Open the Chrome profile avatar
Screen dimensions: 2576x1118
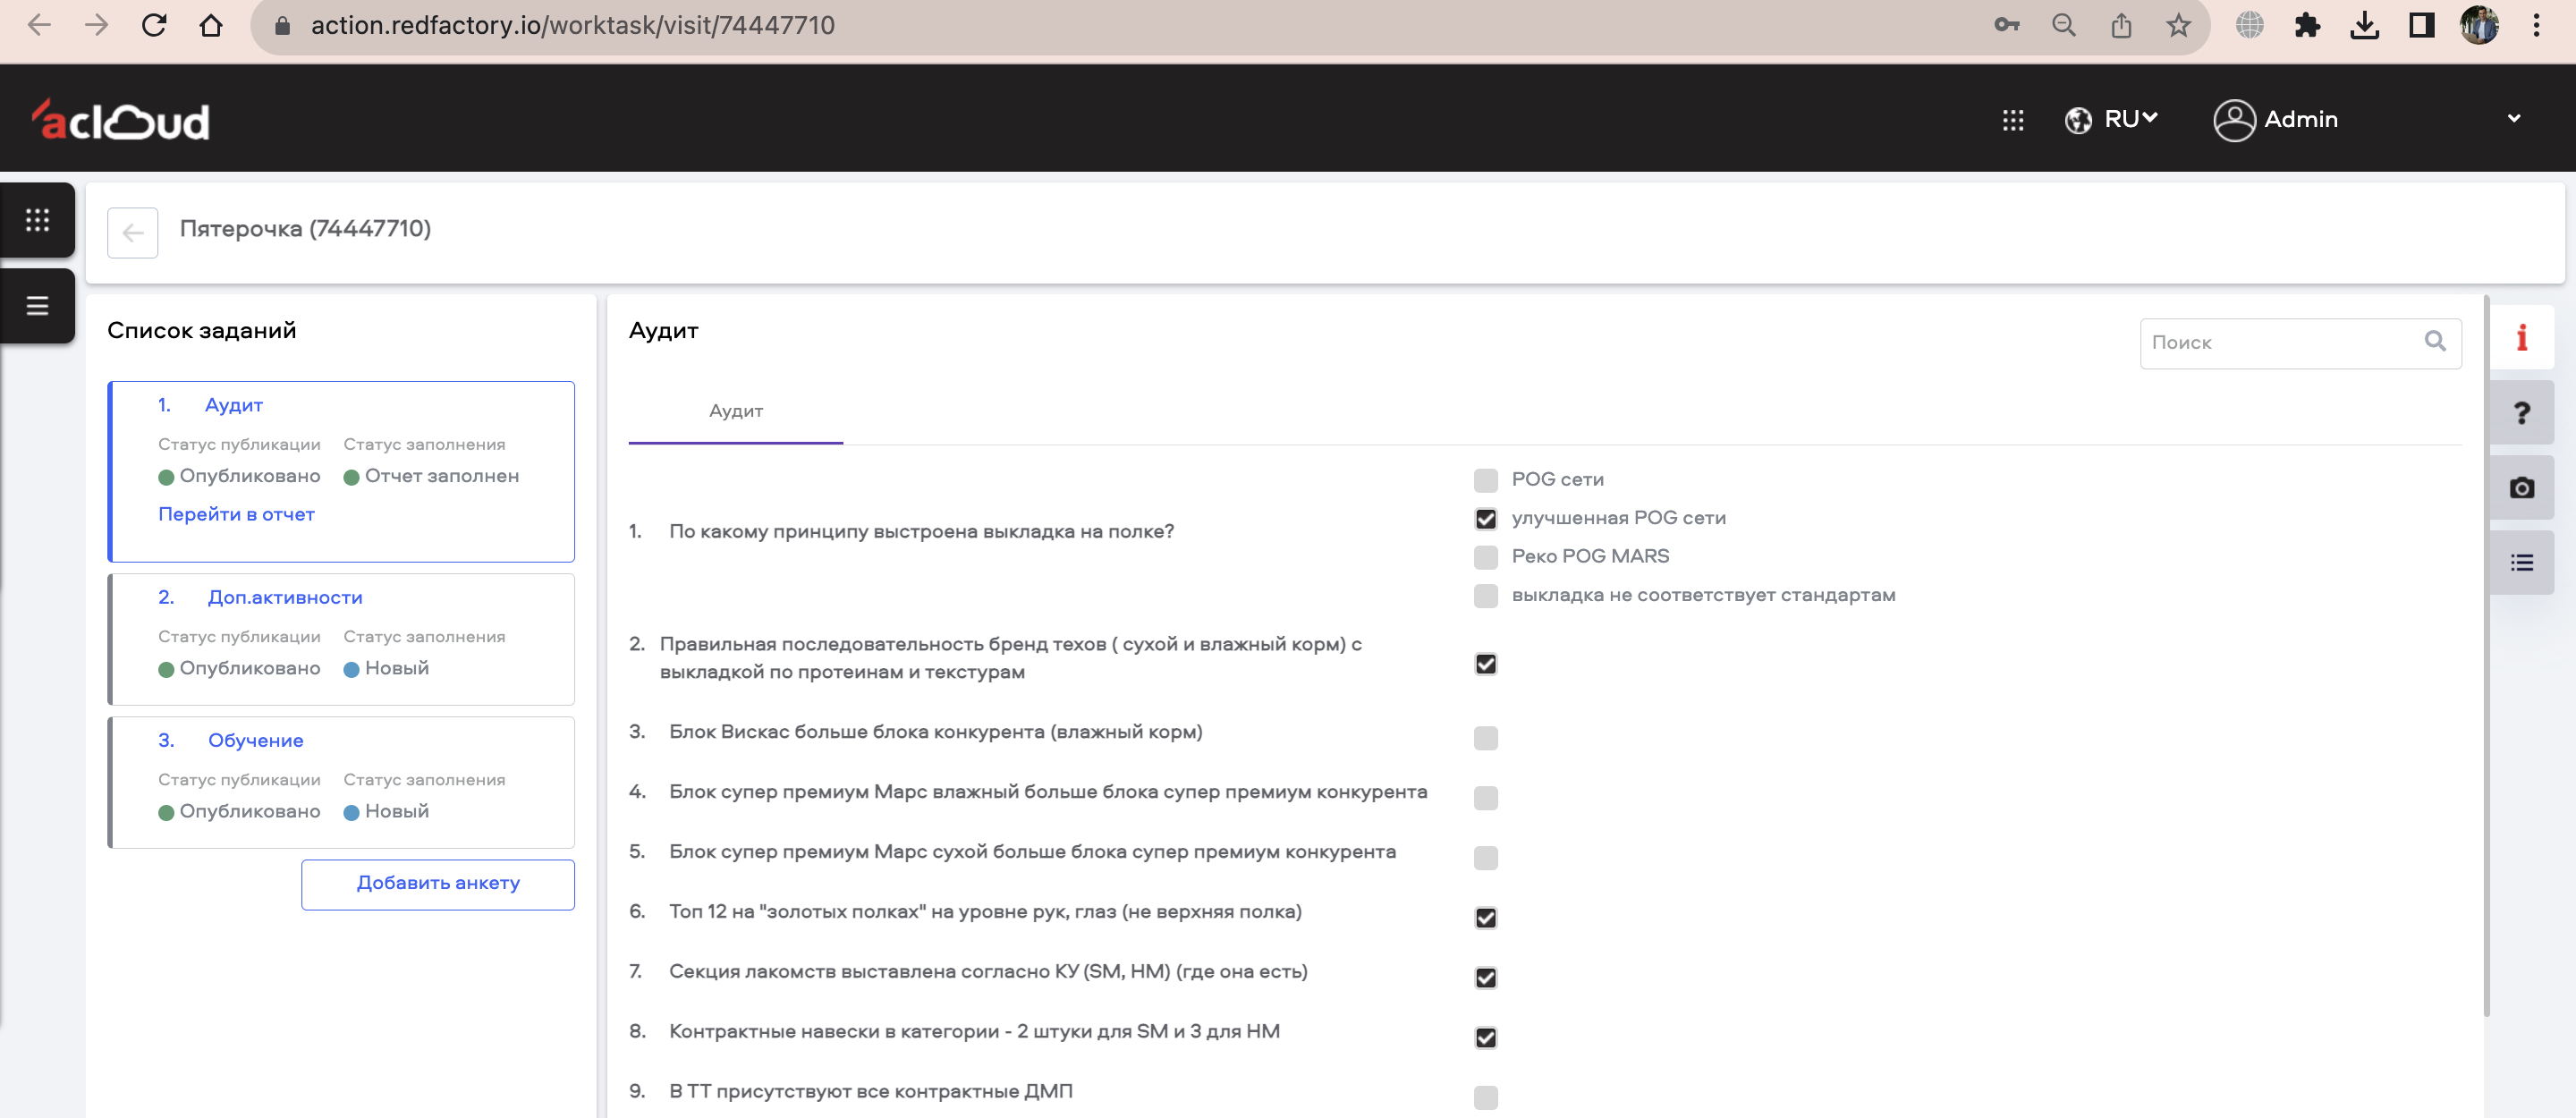point(2479,25)
